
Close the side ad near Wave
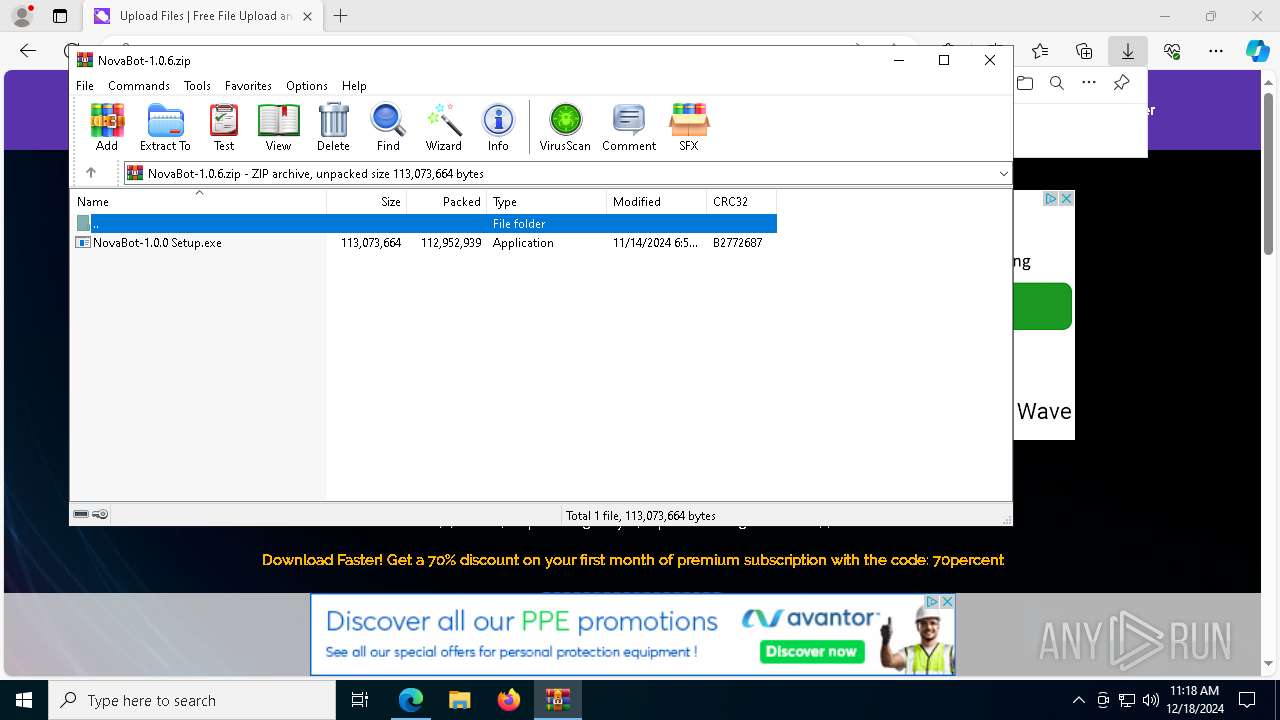[1066, 199]
